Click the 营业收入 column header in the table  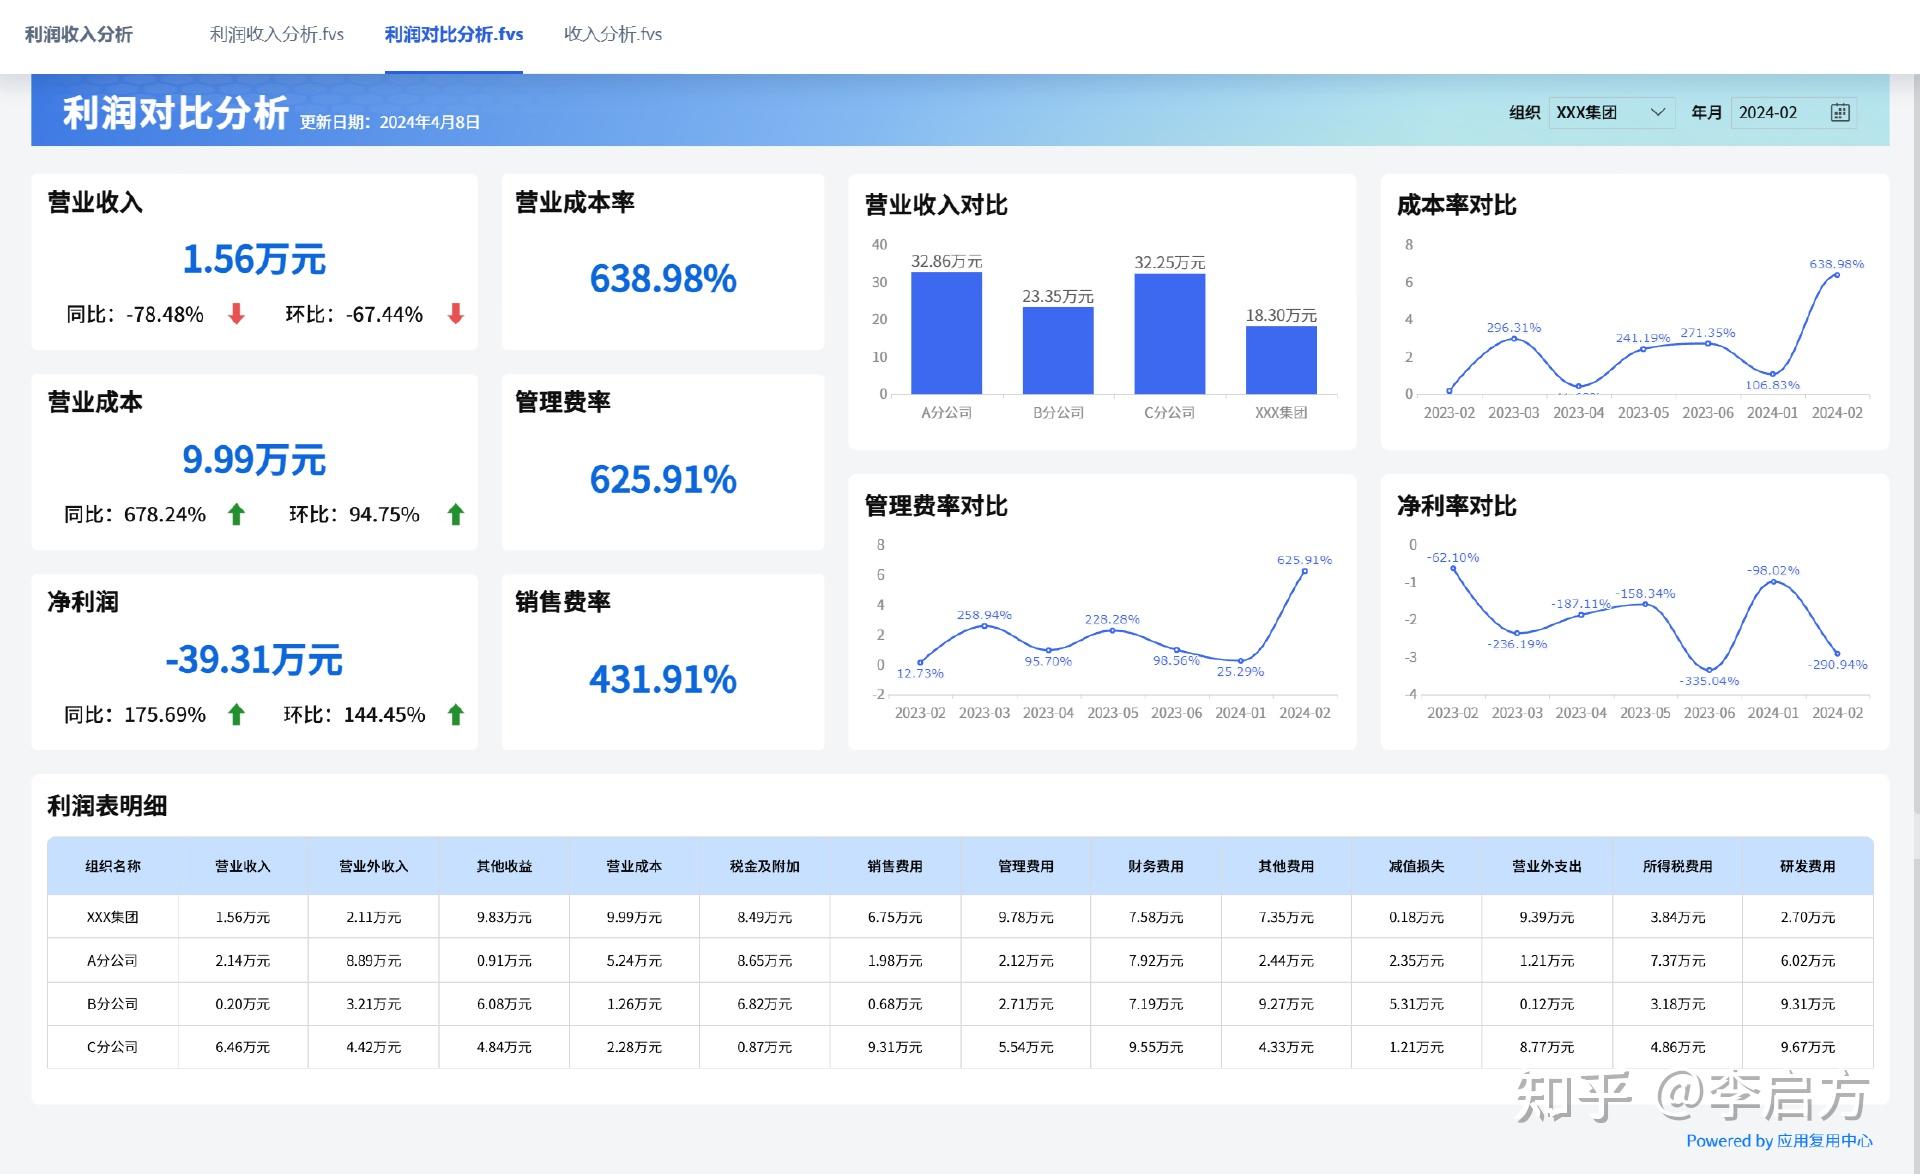[242, 866]
